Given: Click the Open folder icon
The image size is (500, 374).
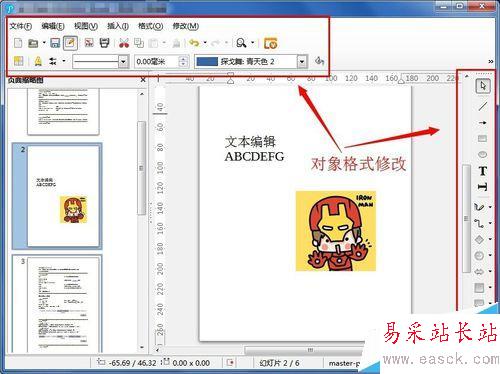Looking at the screenshot, I should [x=33, y=43].
